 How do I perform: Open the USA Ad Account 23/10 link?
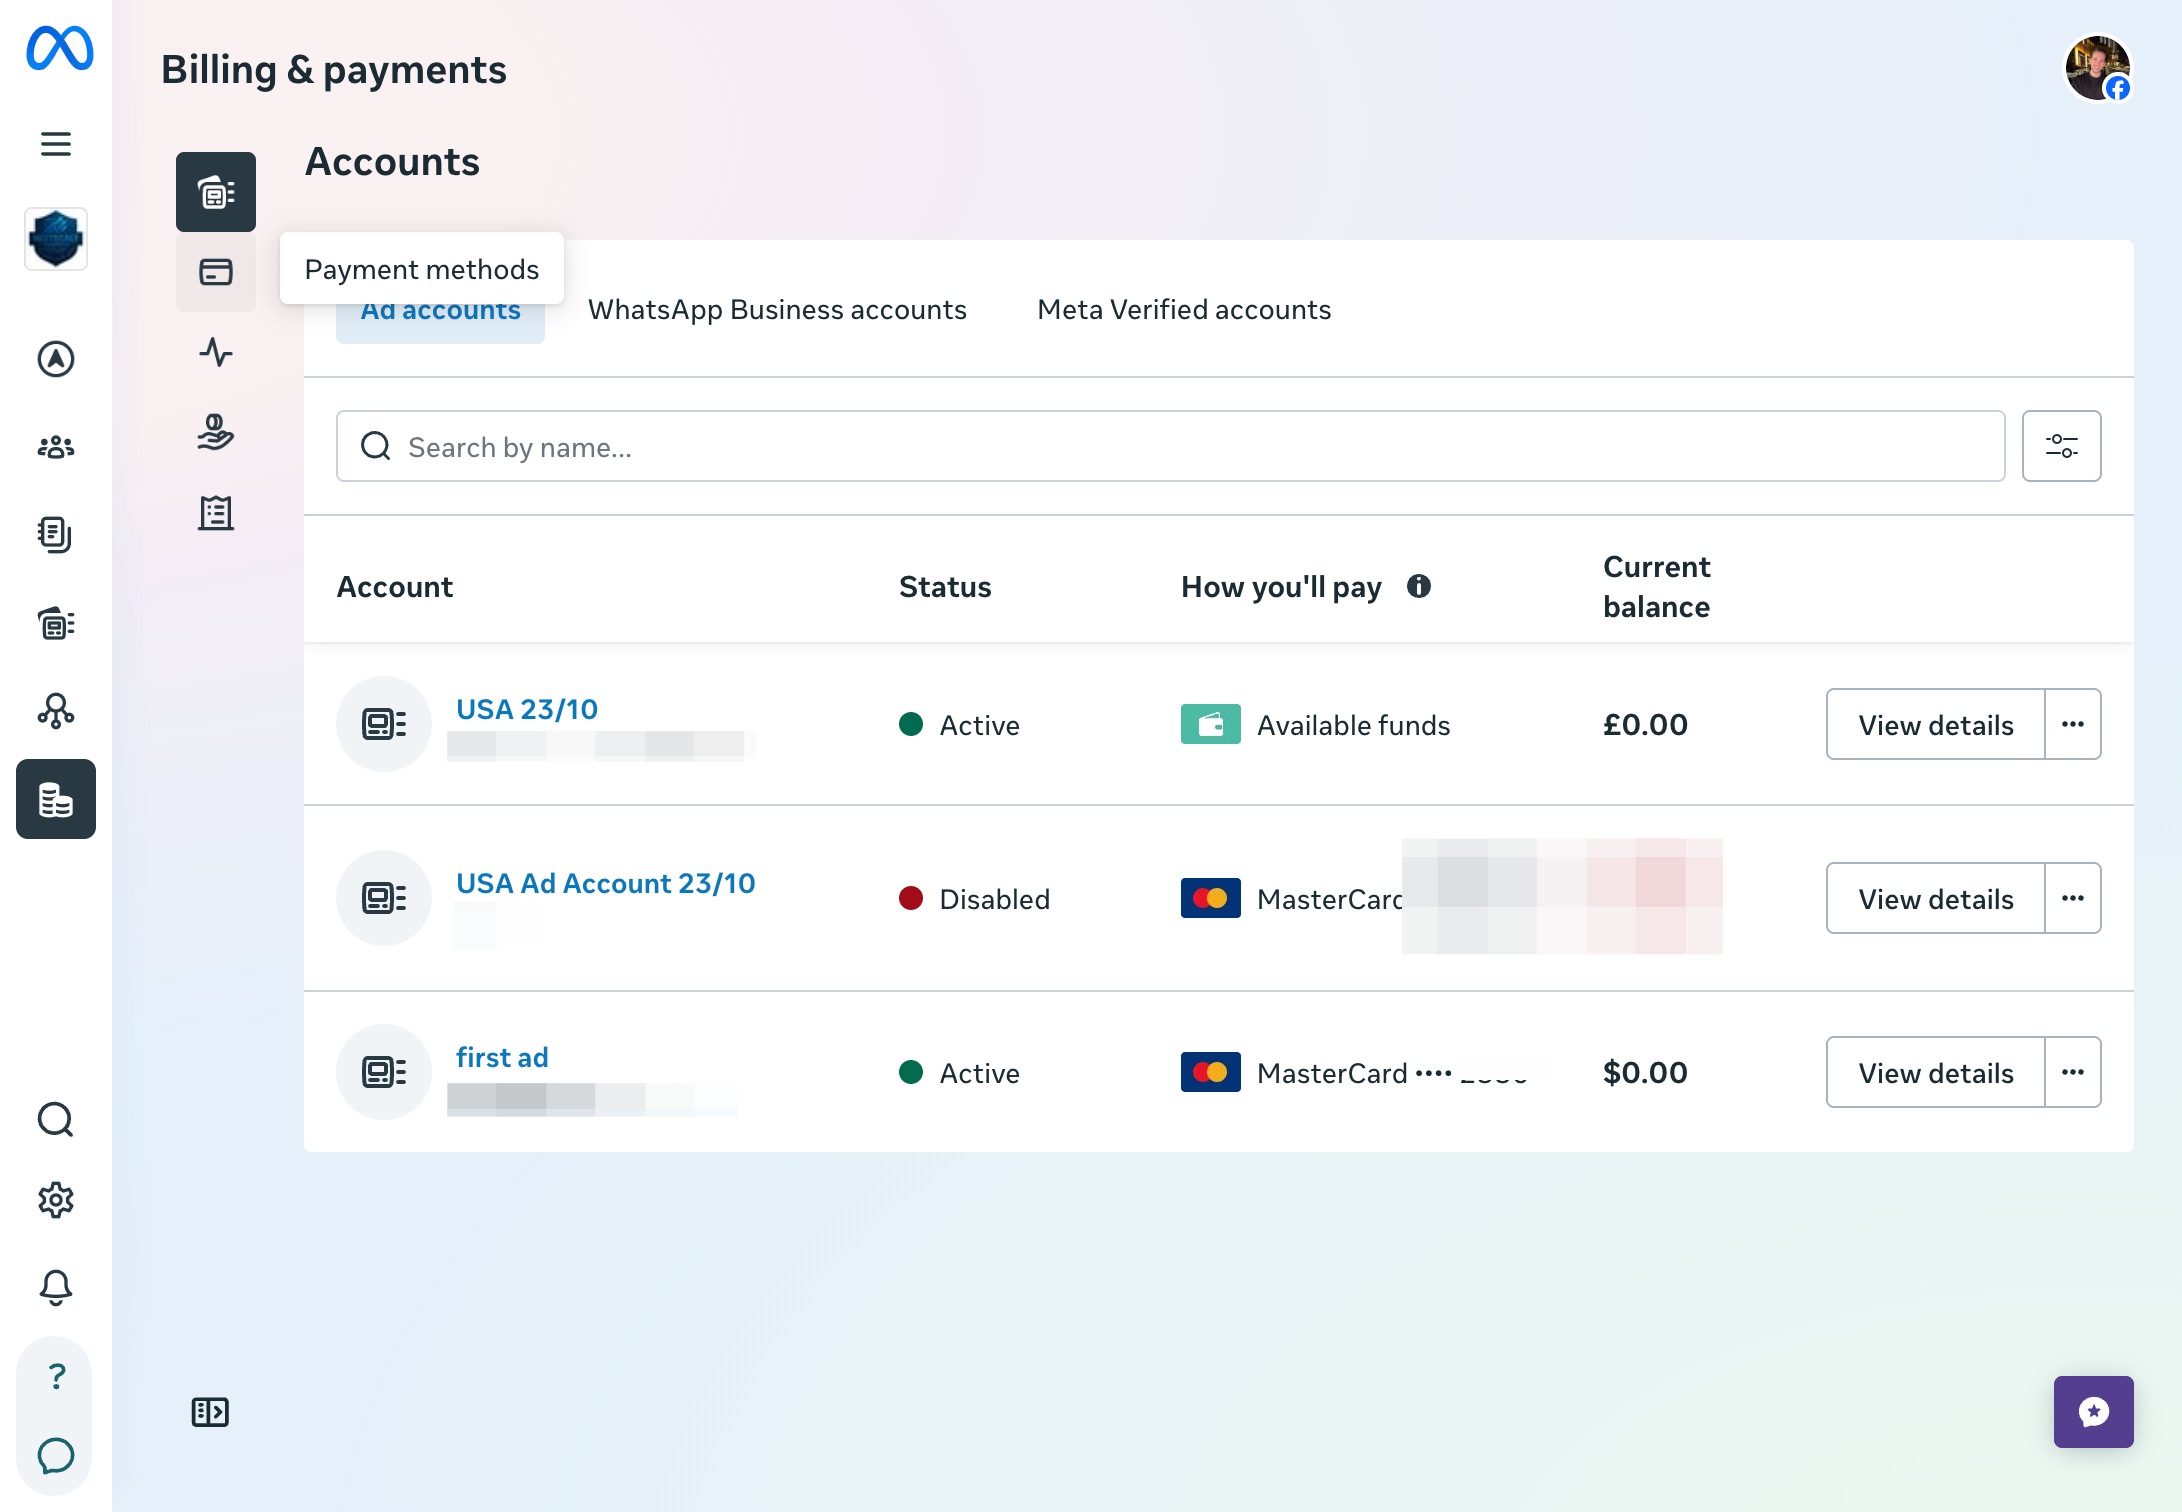(605, 883)
